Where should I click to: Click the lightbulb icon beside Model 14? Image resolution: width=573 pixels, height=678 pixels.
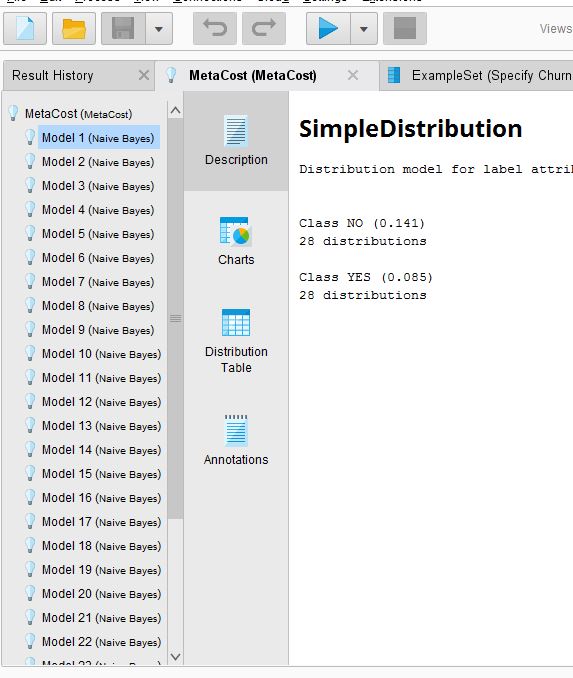[30, 450]
